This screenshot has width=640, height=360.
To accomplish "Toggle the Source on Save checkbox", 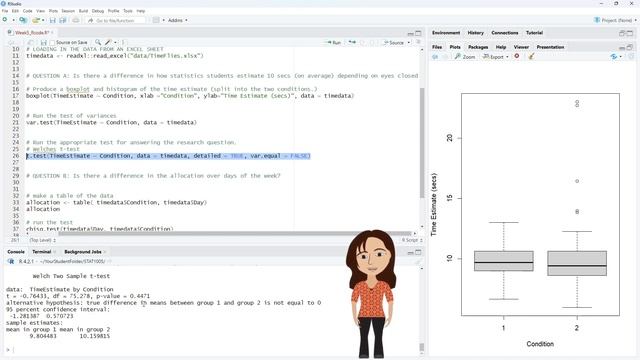I will pos(52,42).
